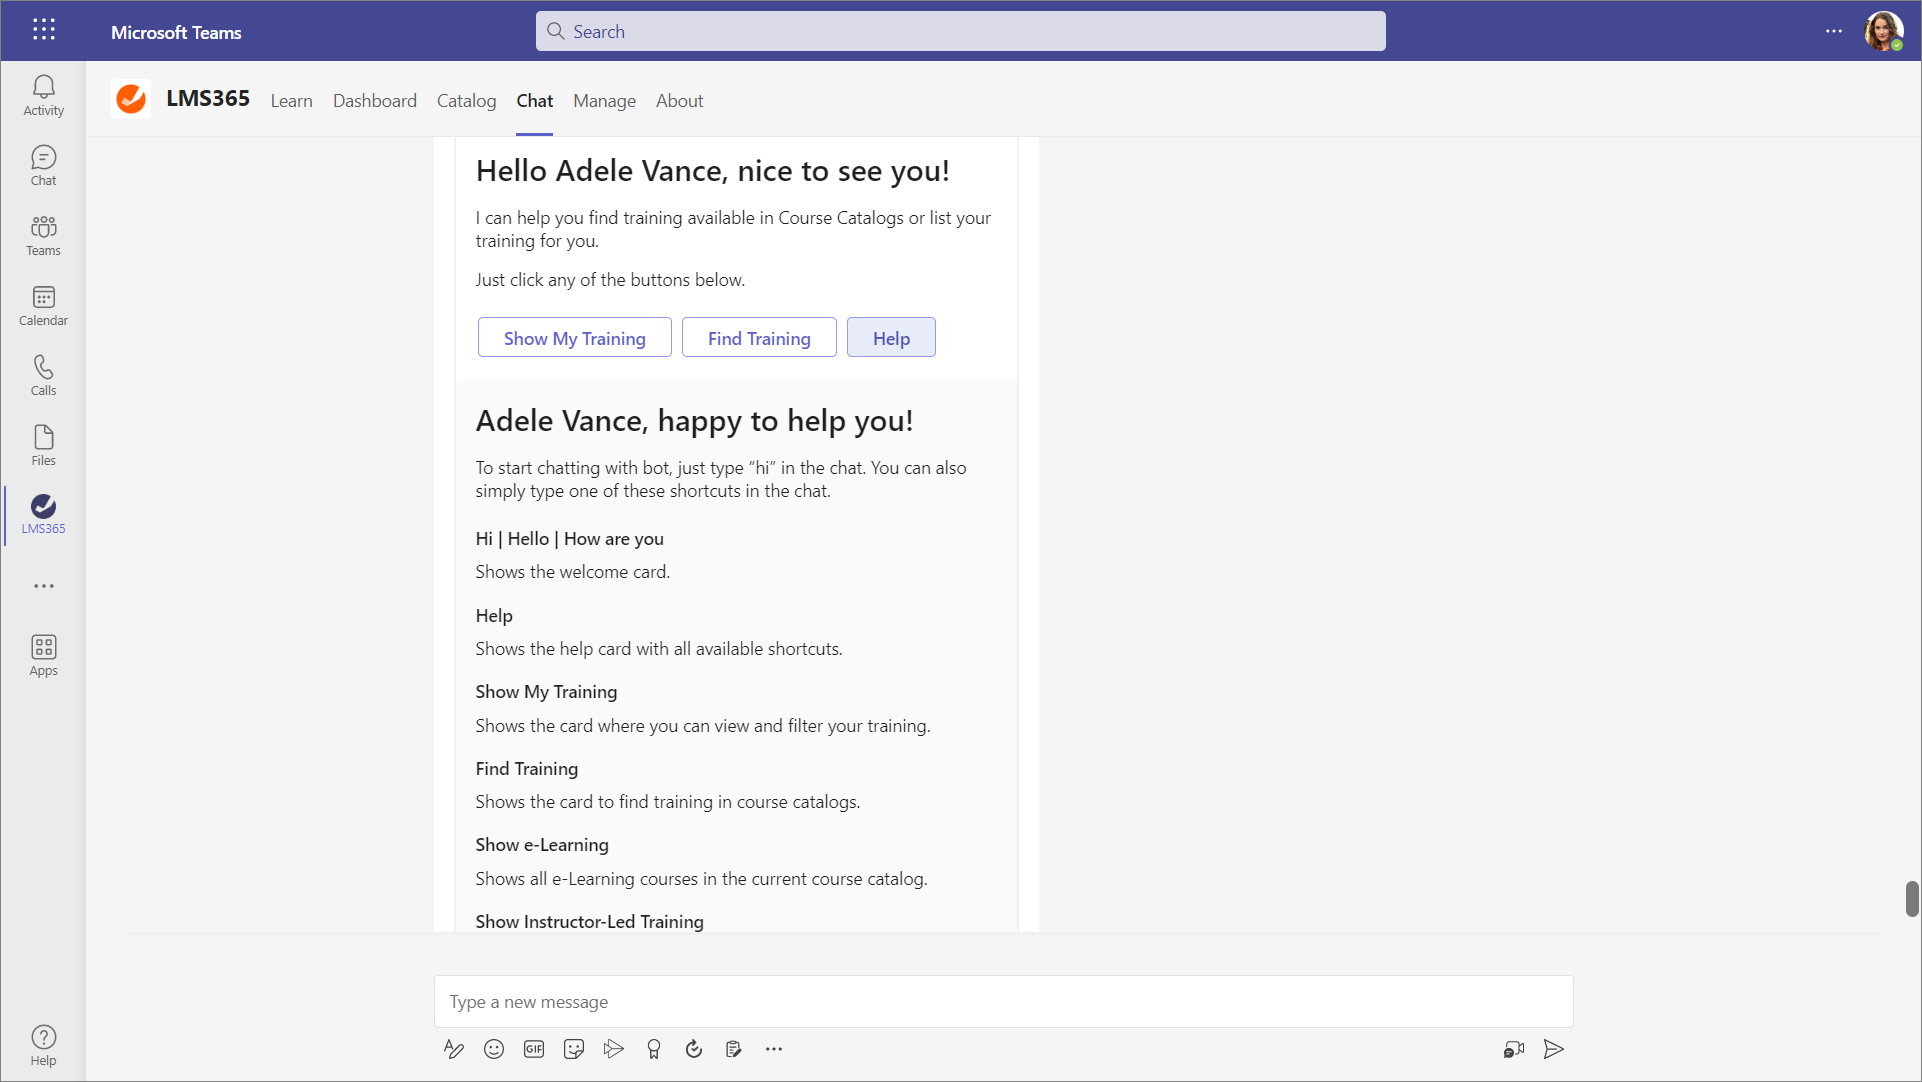Open settings menu via top-right ellipsis
The width and height of the screenshot is (1922, 1082).
tap(1835, 31)
